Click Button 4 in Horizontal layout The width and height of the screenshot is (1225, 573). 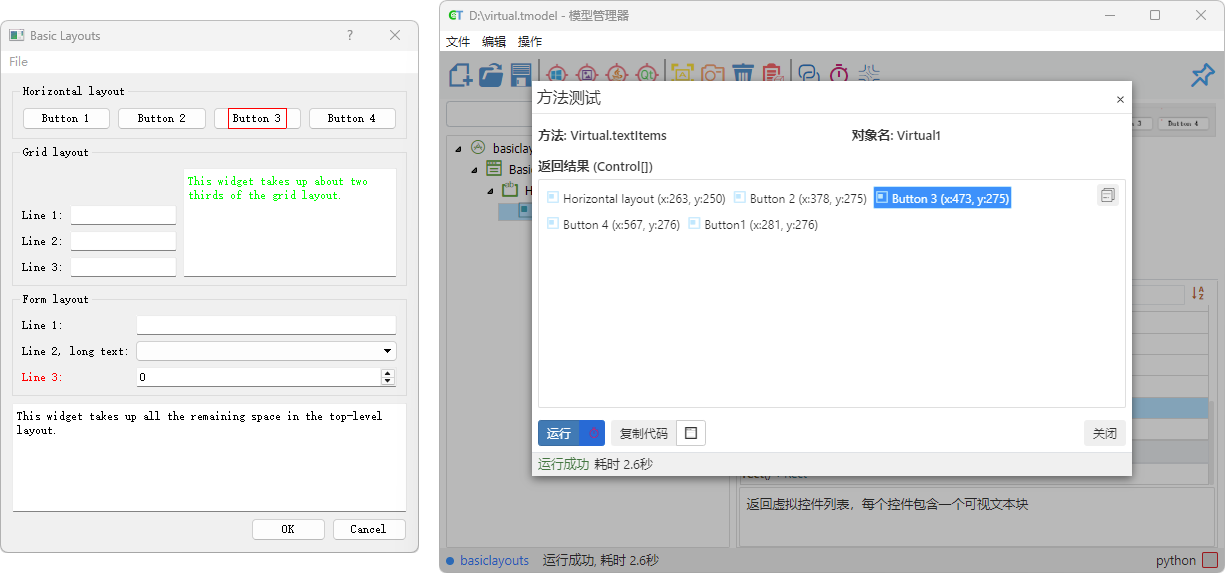[x=352, y=118]
